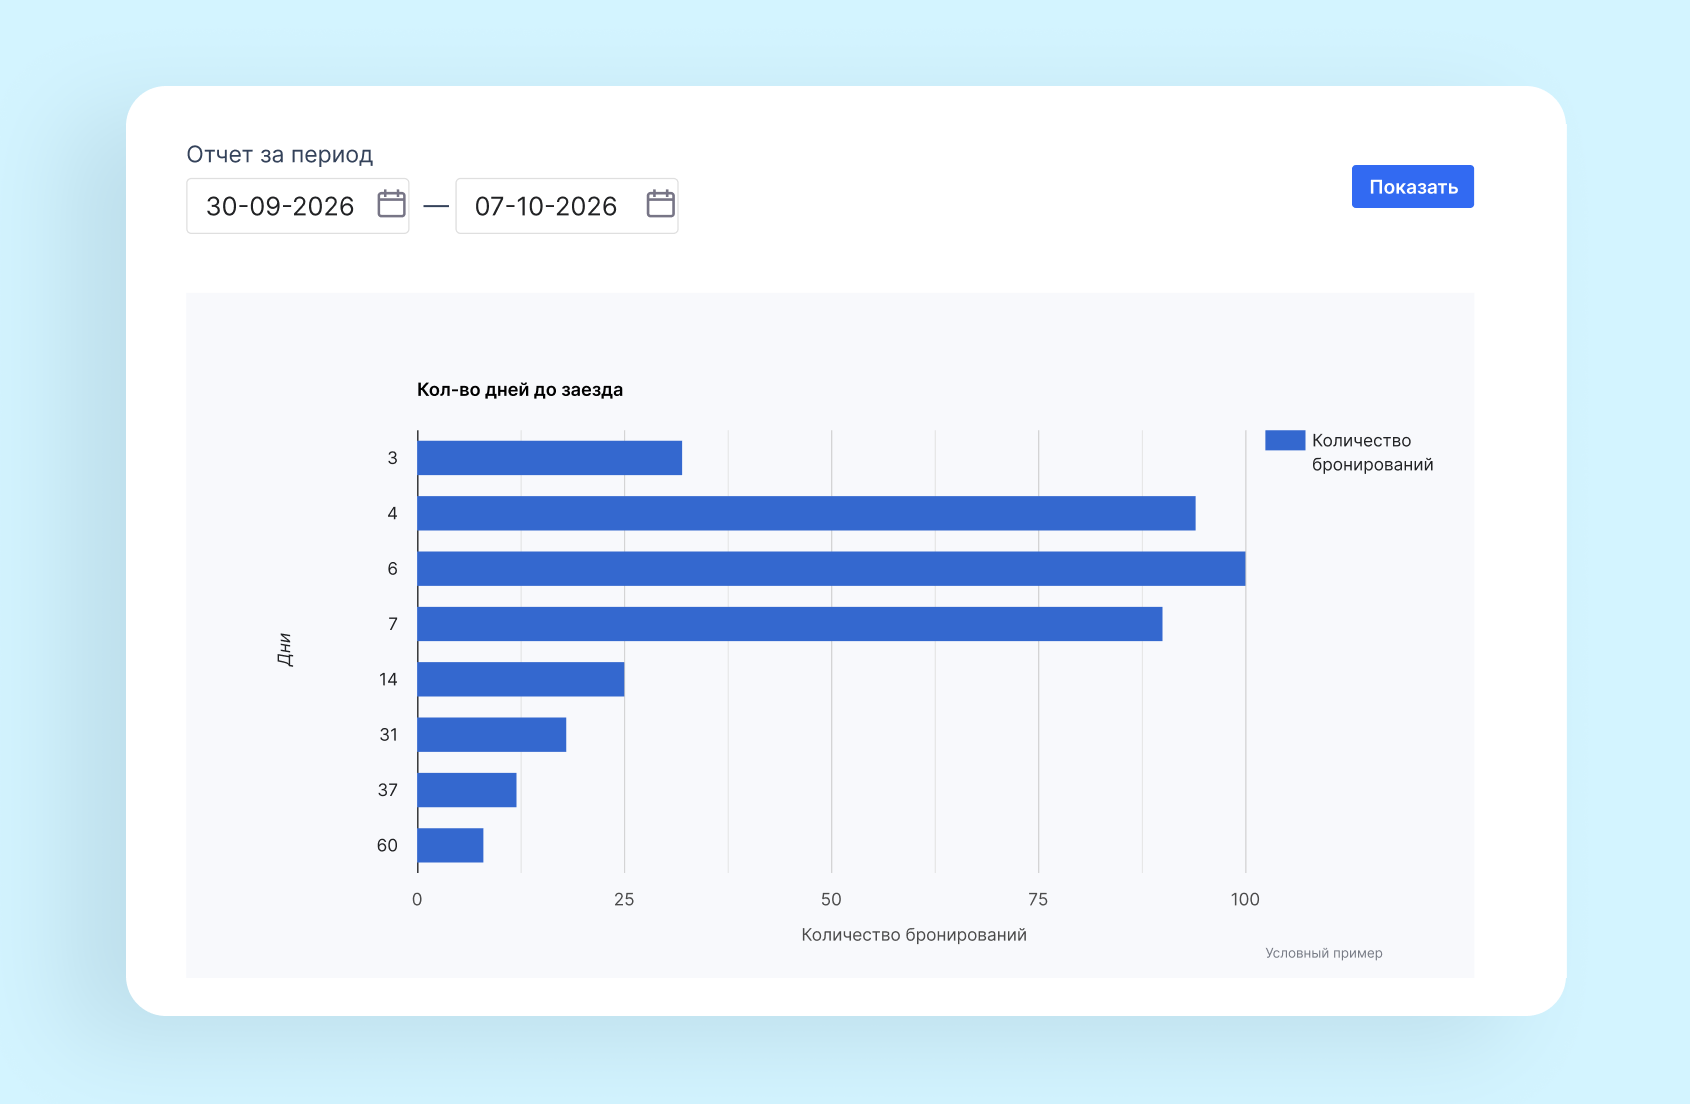Toggle the blue legend swatch for Количество бронирований
Image resolution: width=1690 pixels, height=1104 pixels.
coord(1285,440)
